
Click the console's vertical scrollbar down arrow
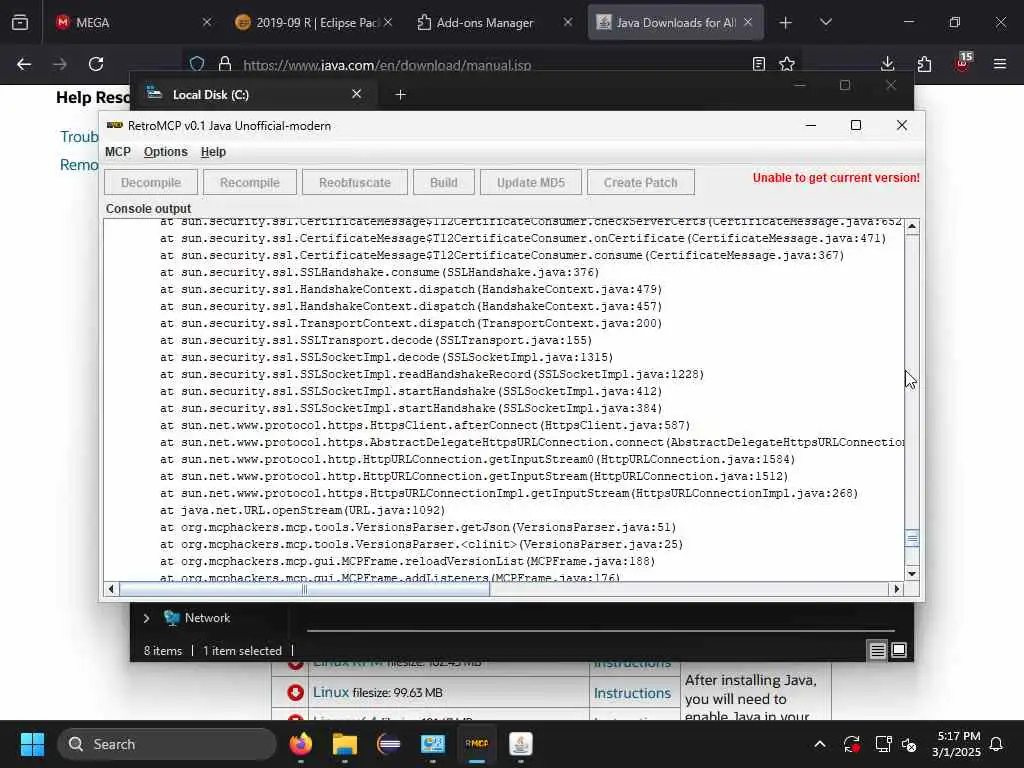(x=912, y=573)
